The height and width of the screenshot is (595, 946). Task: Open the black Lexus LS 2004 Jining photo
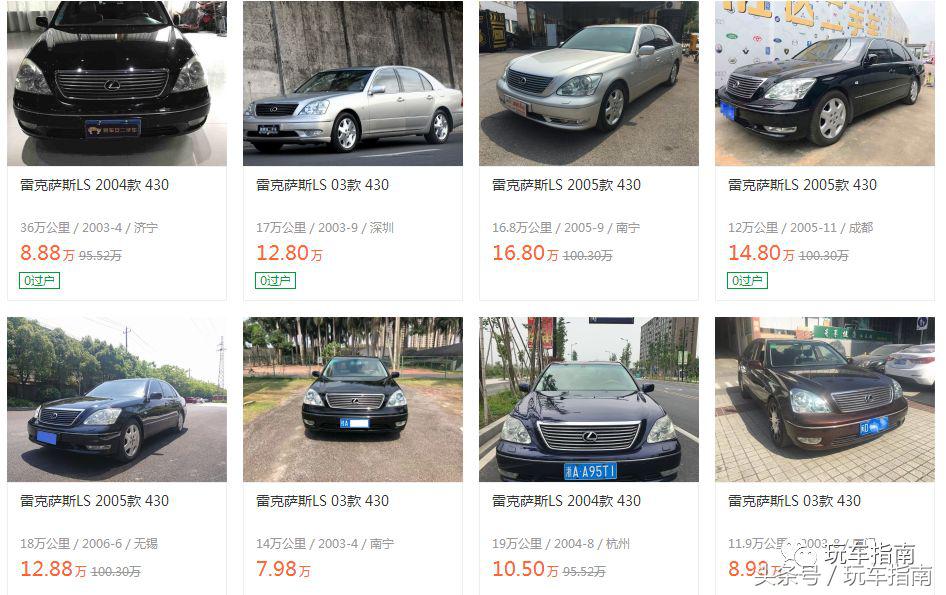[117, 83]
